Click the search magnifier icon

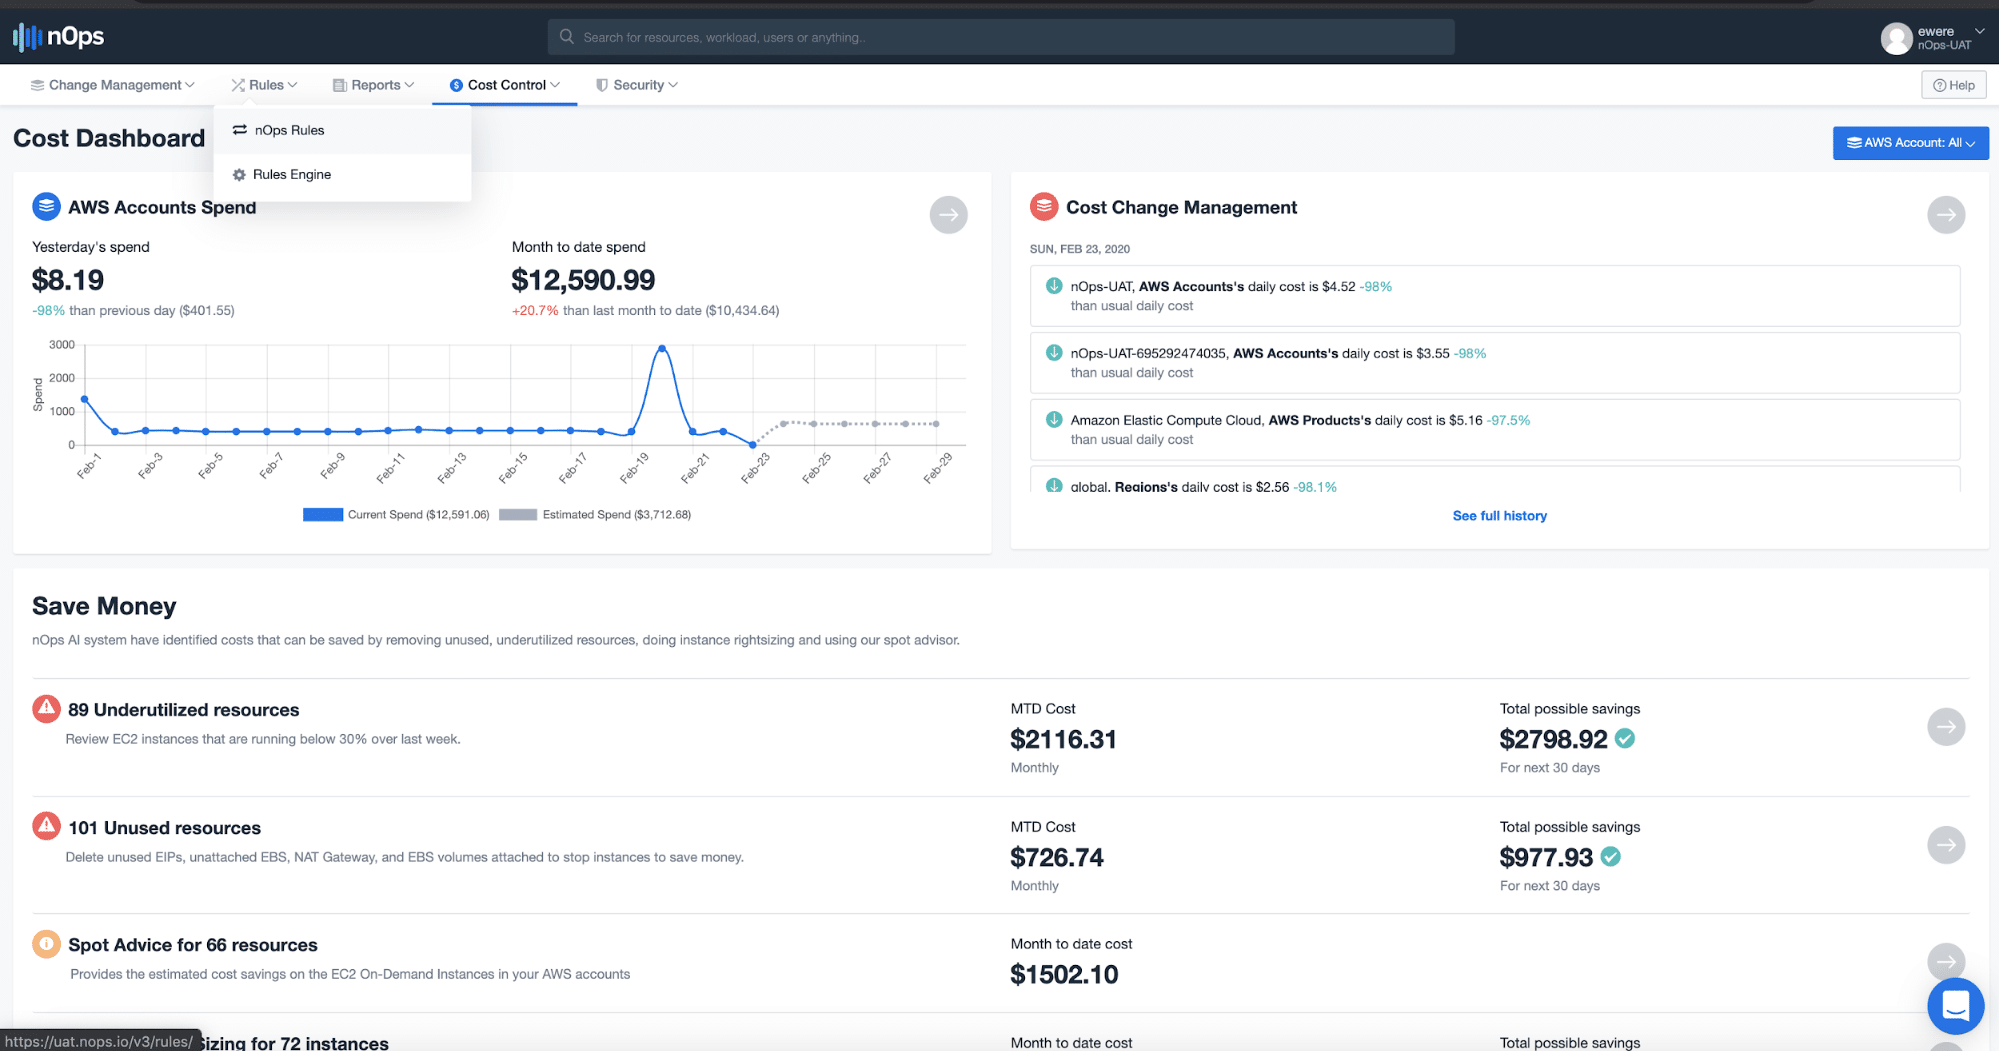click(567, 37)
